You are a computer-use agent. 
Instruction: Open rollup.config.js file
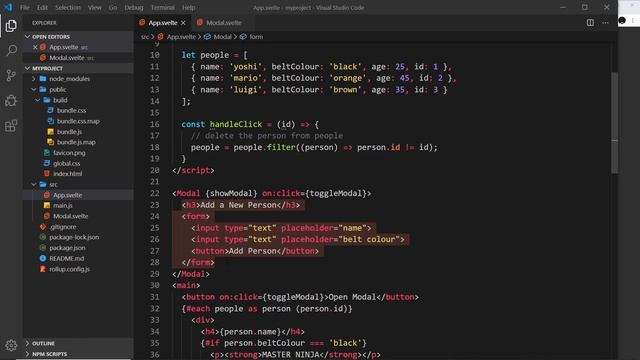coord(69,269)
